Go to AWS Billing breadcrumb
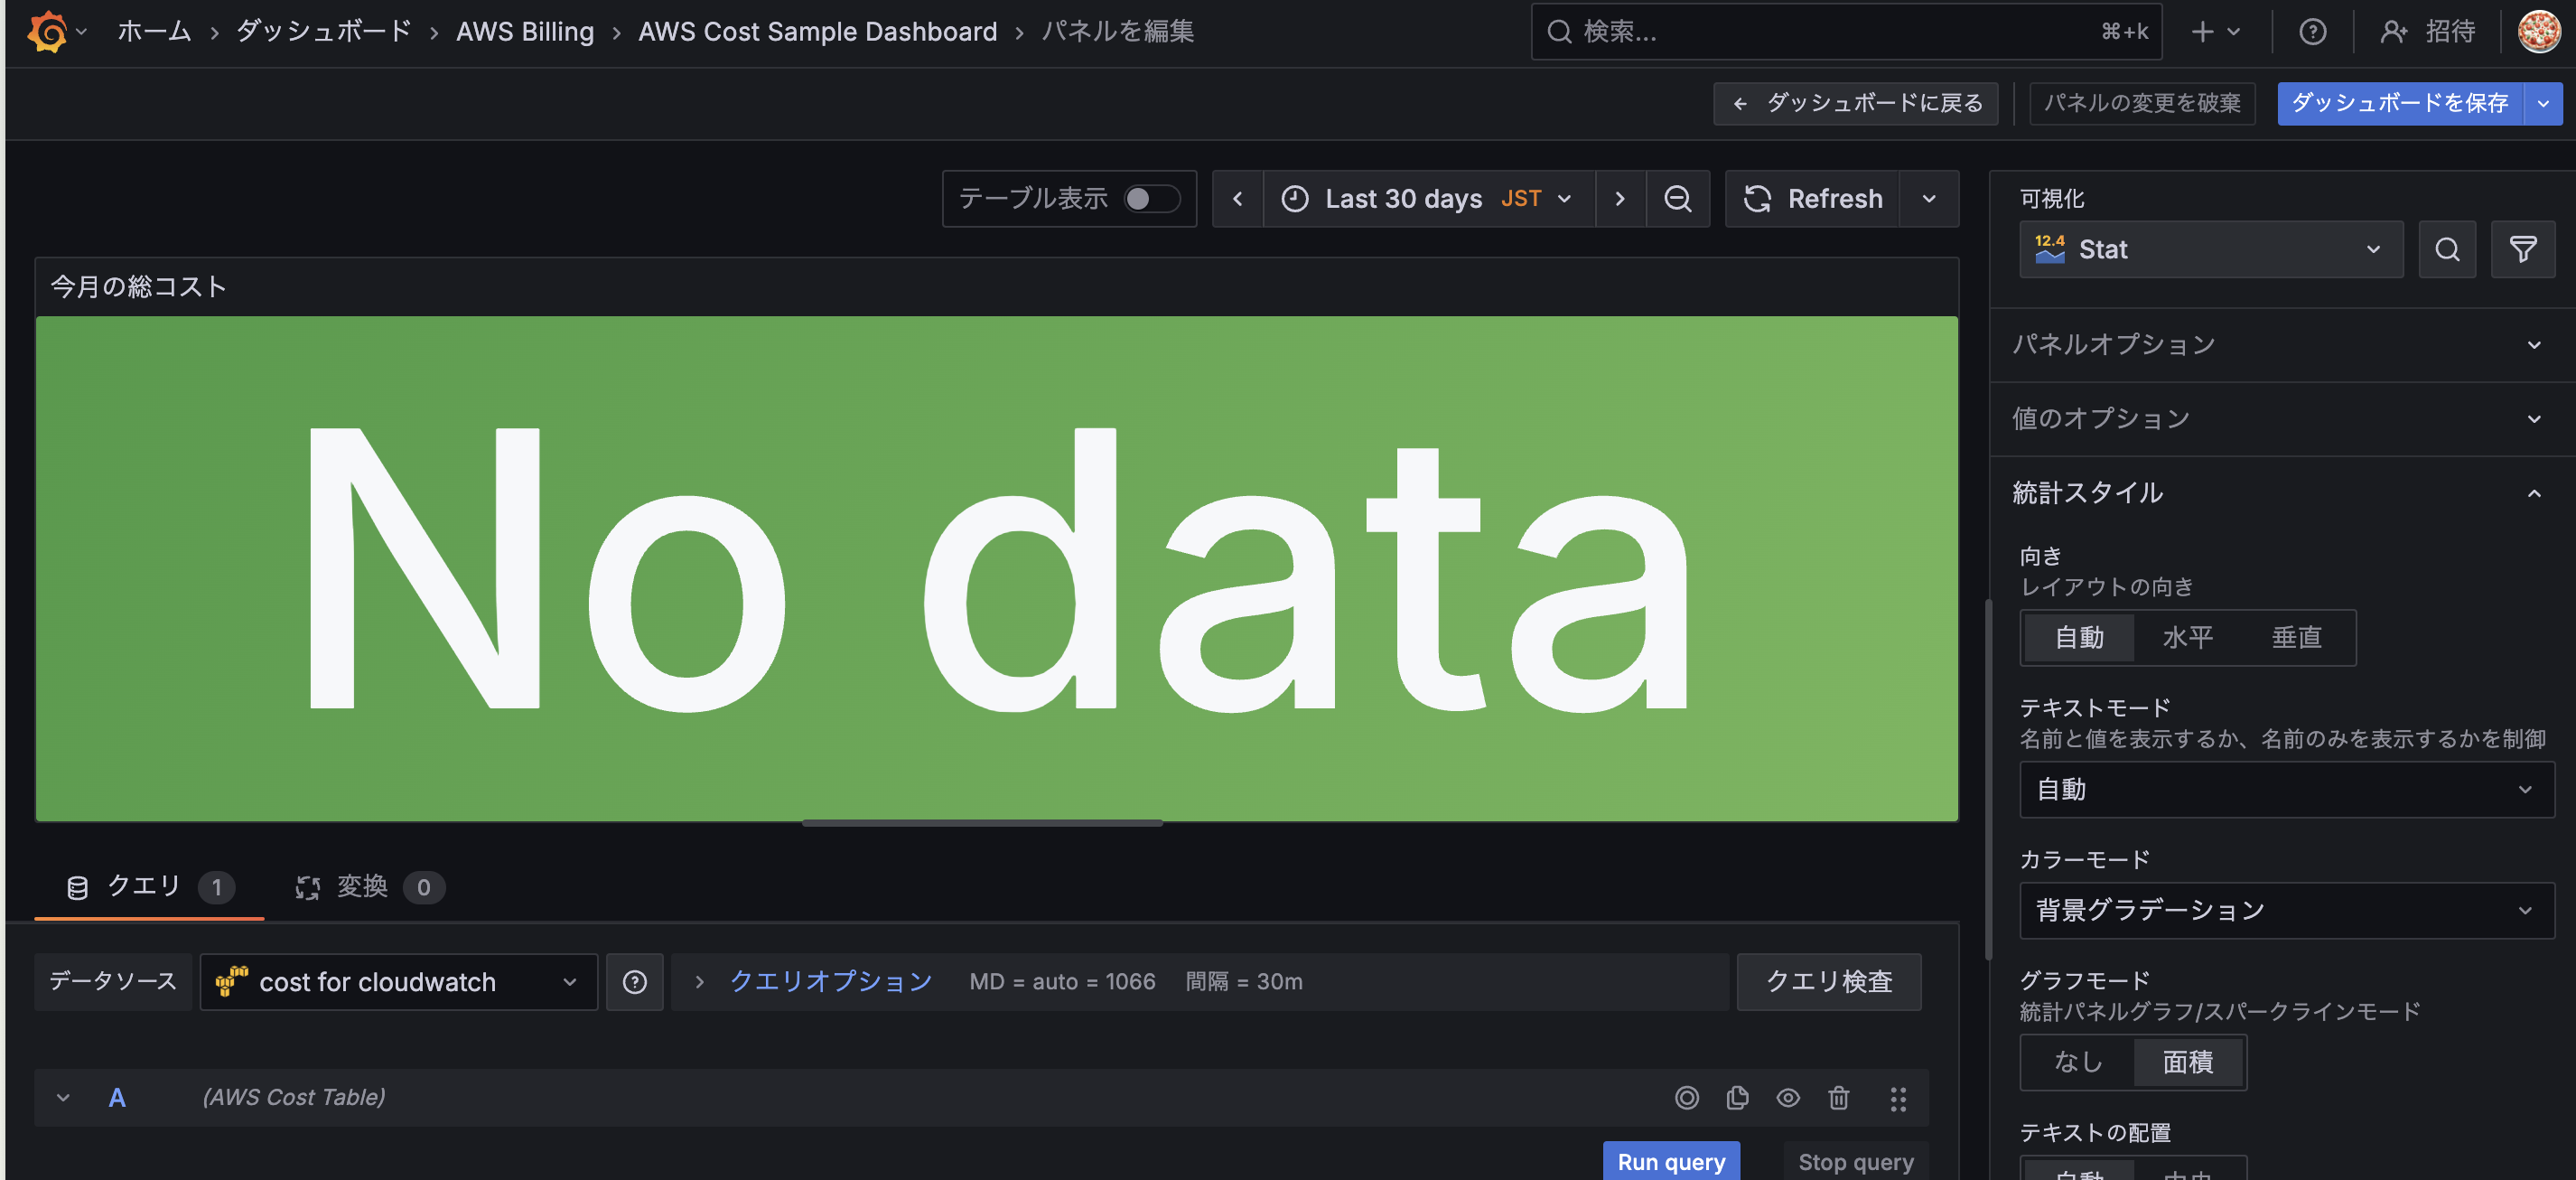 tap(525, 32)
